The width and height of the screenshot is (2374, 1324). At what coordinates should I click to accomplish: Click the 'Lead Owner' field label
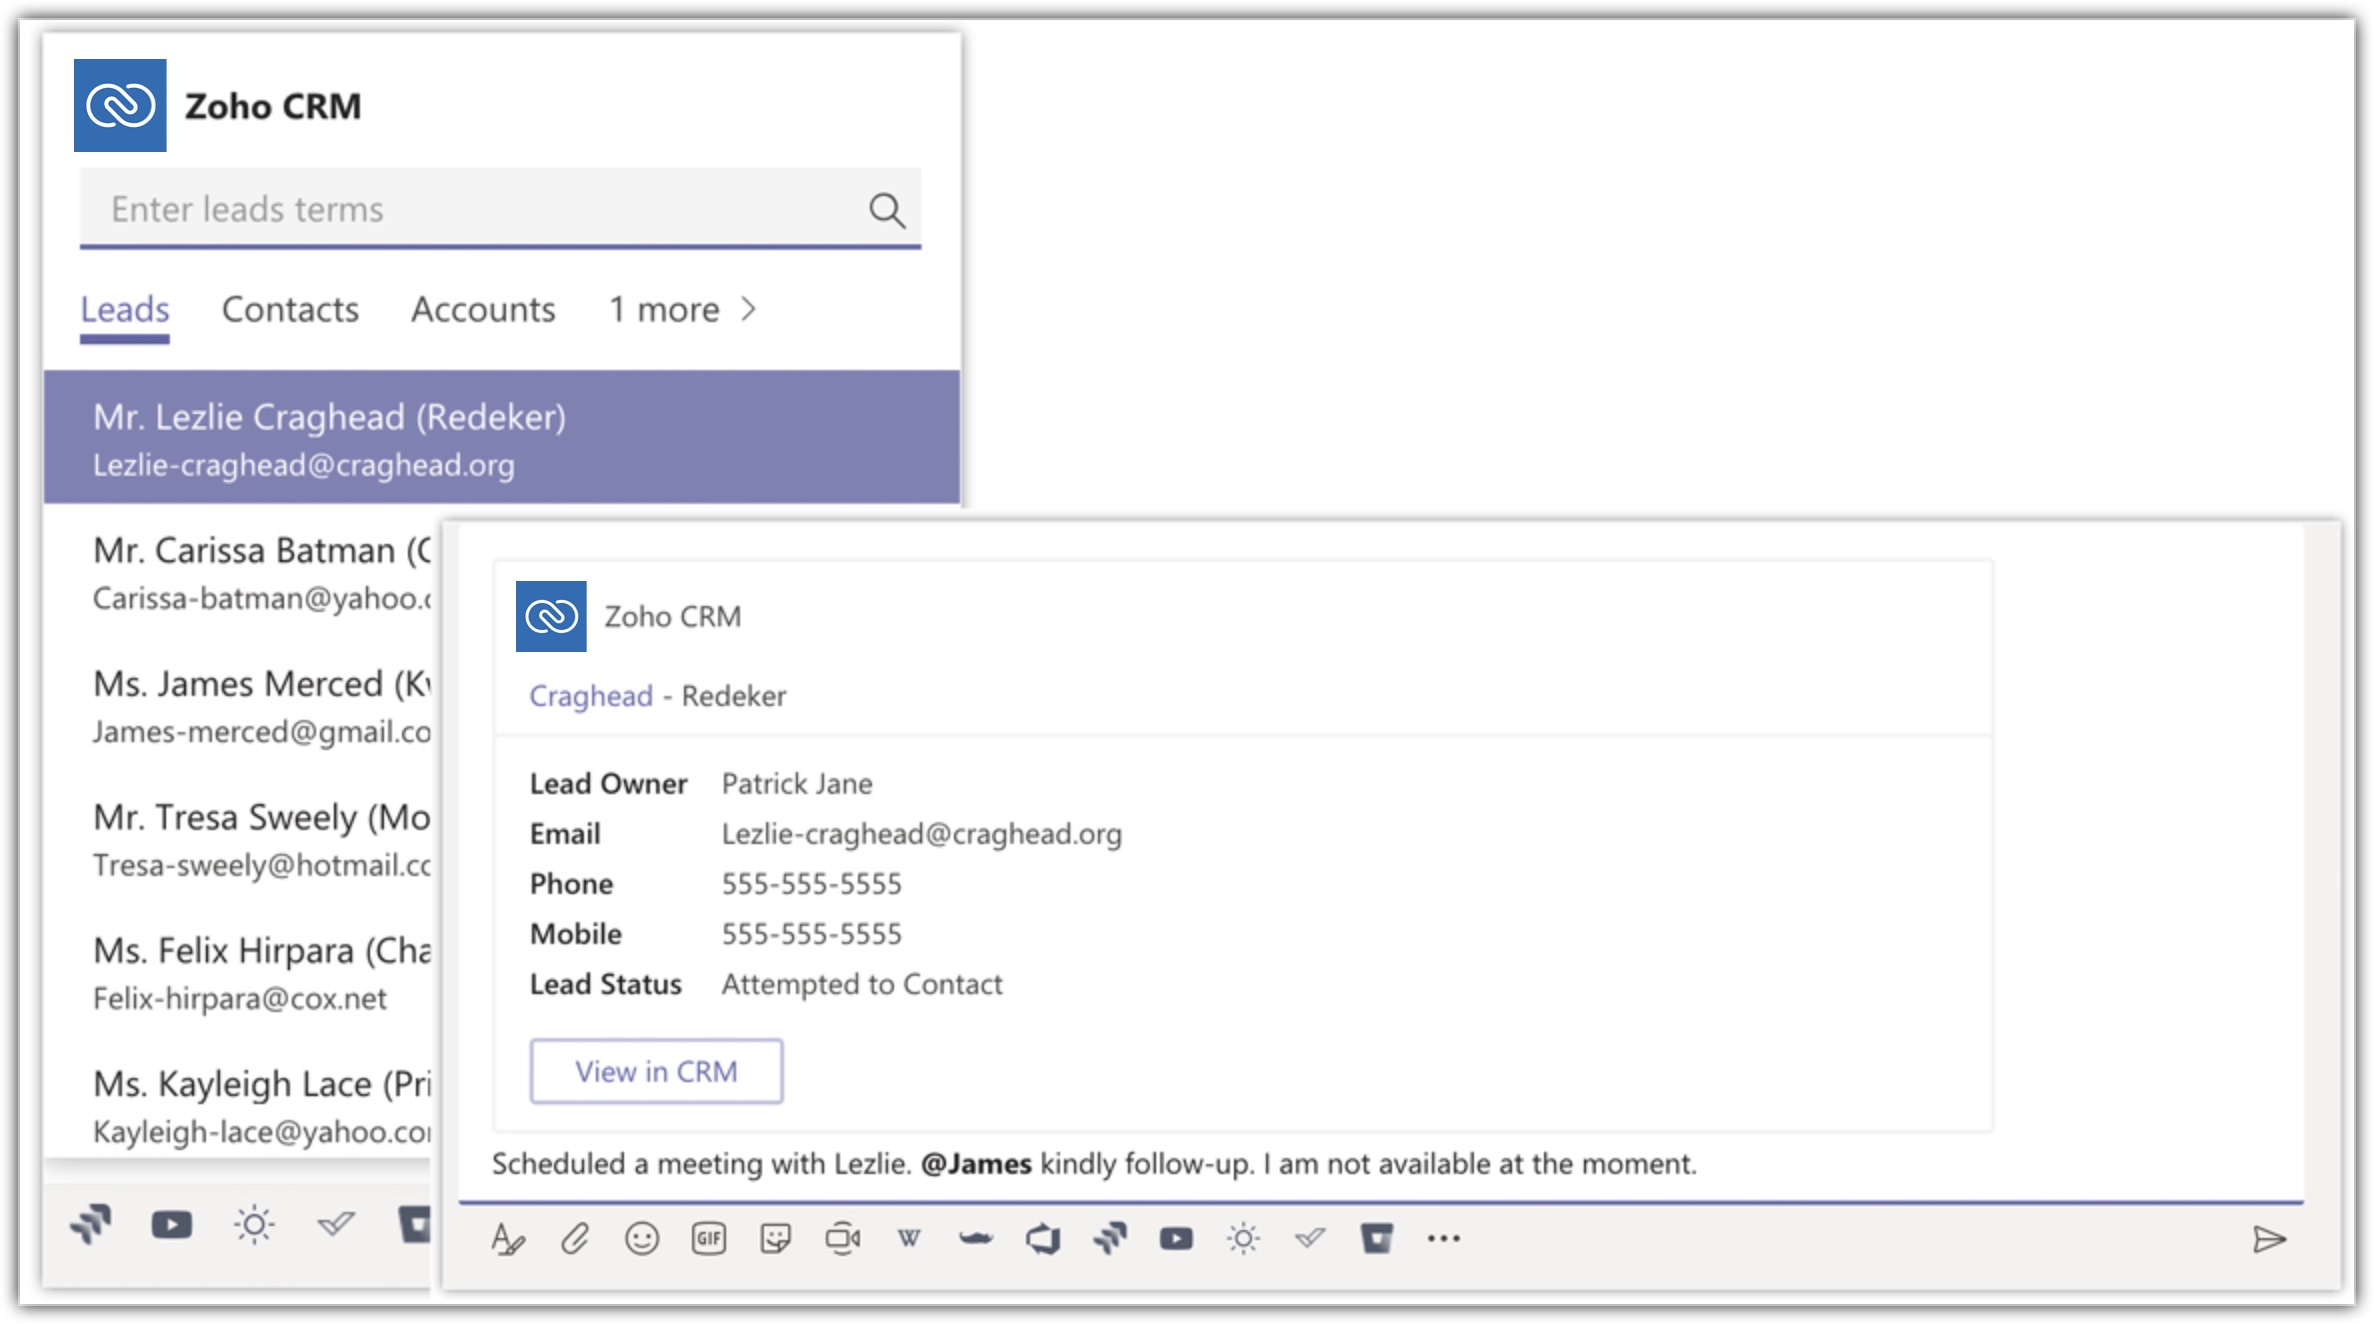pyautogui.click(x=608, y=784)
